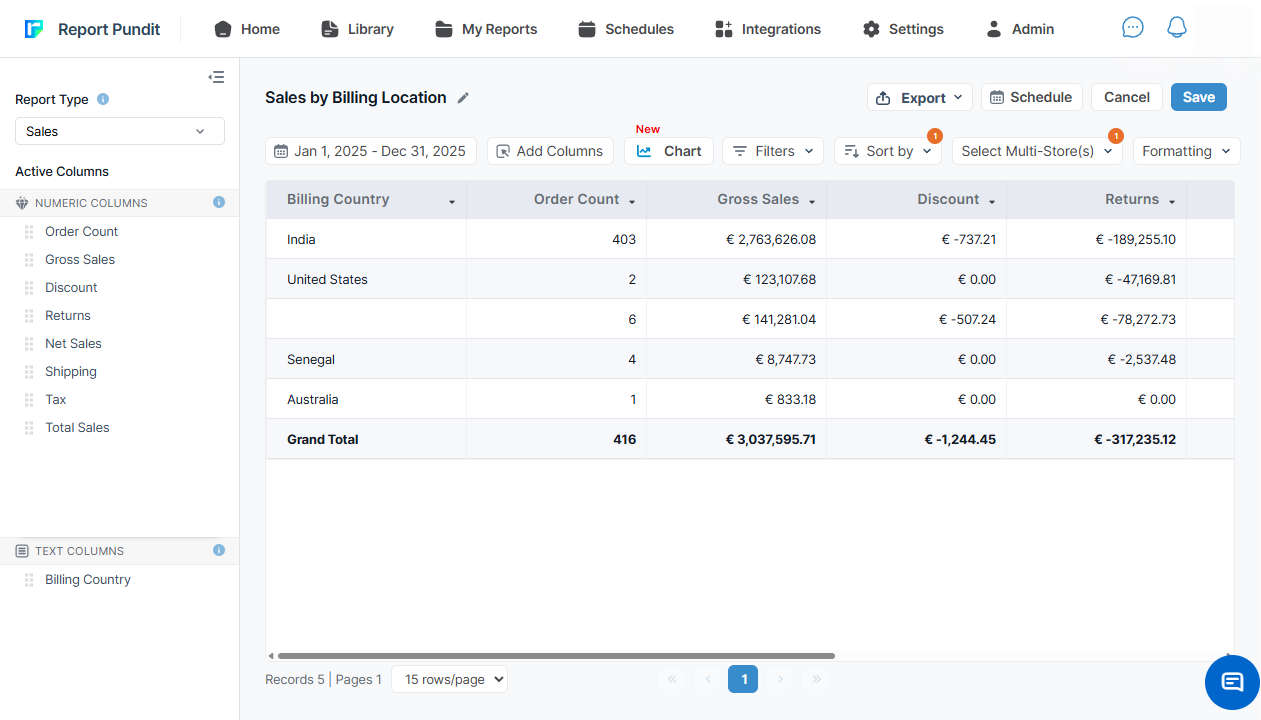Click the drag handle beside Total Sales
This screenshot has height=720, width=1261.
[x=29, y=427]
